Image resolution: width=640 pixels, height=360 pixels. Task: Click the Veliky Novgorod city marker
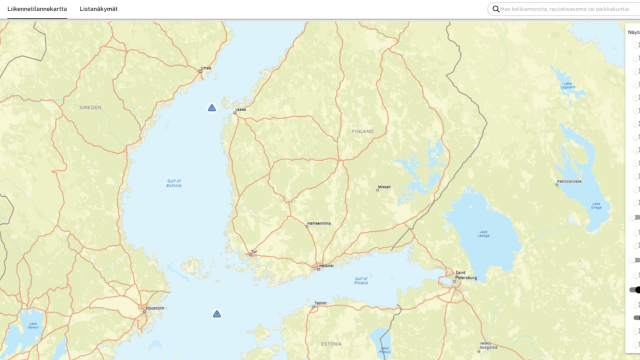(x=478, y=351)
